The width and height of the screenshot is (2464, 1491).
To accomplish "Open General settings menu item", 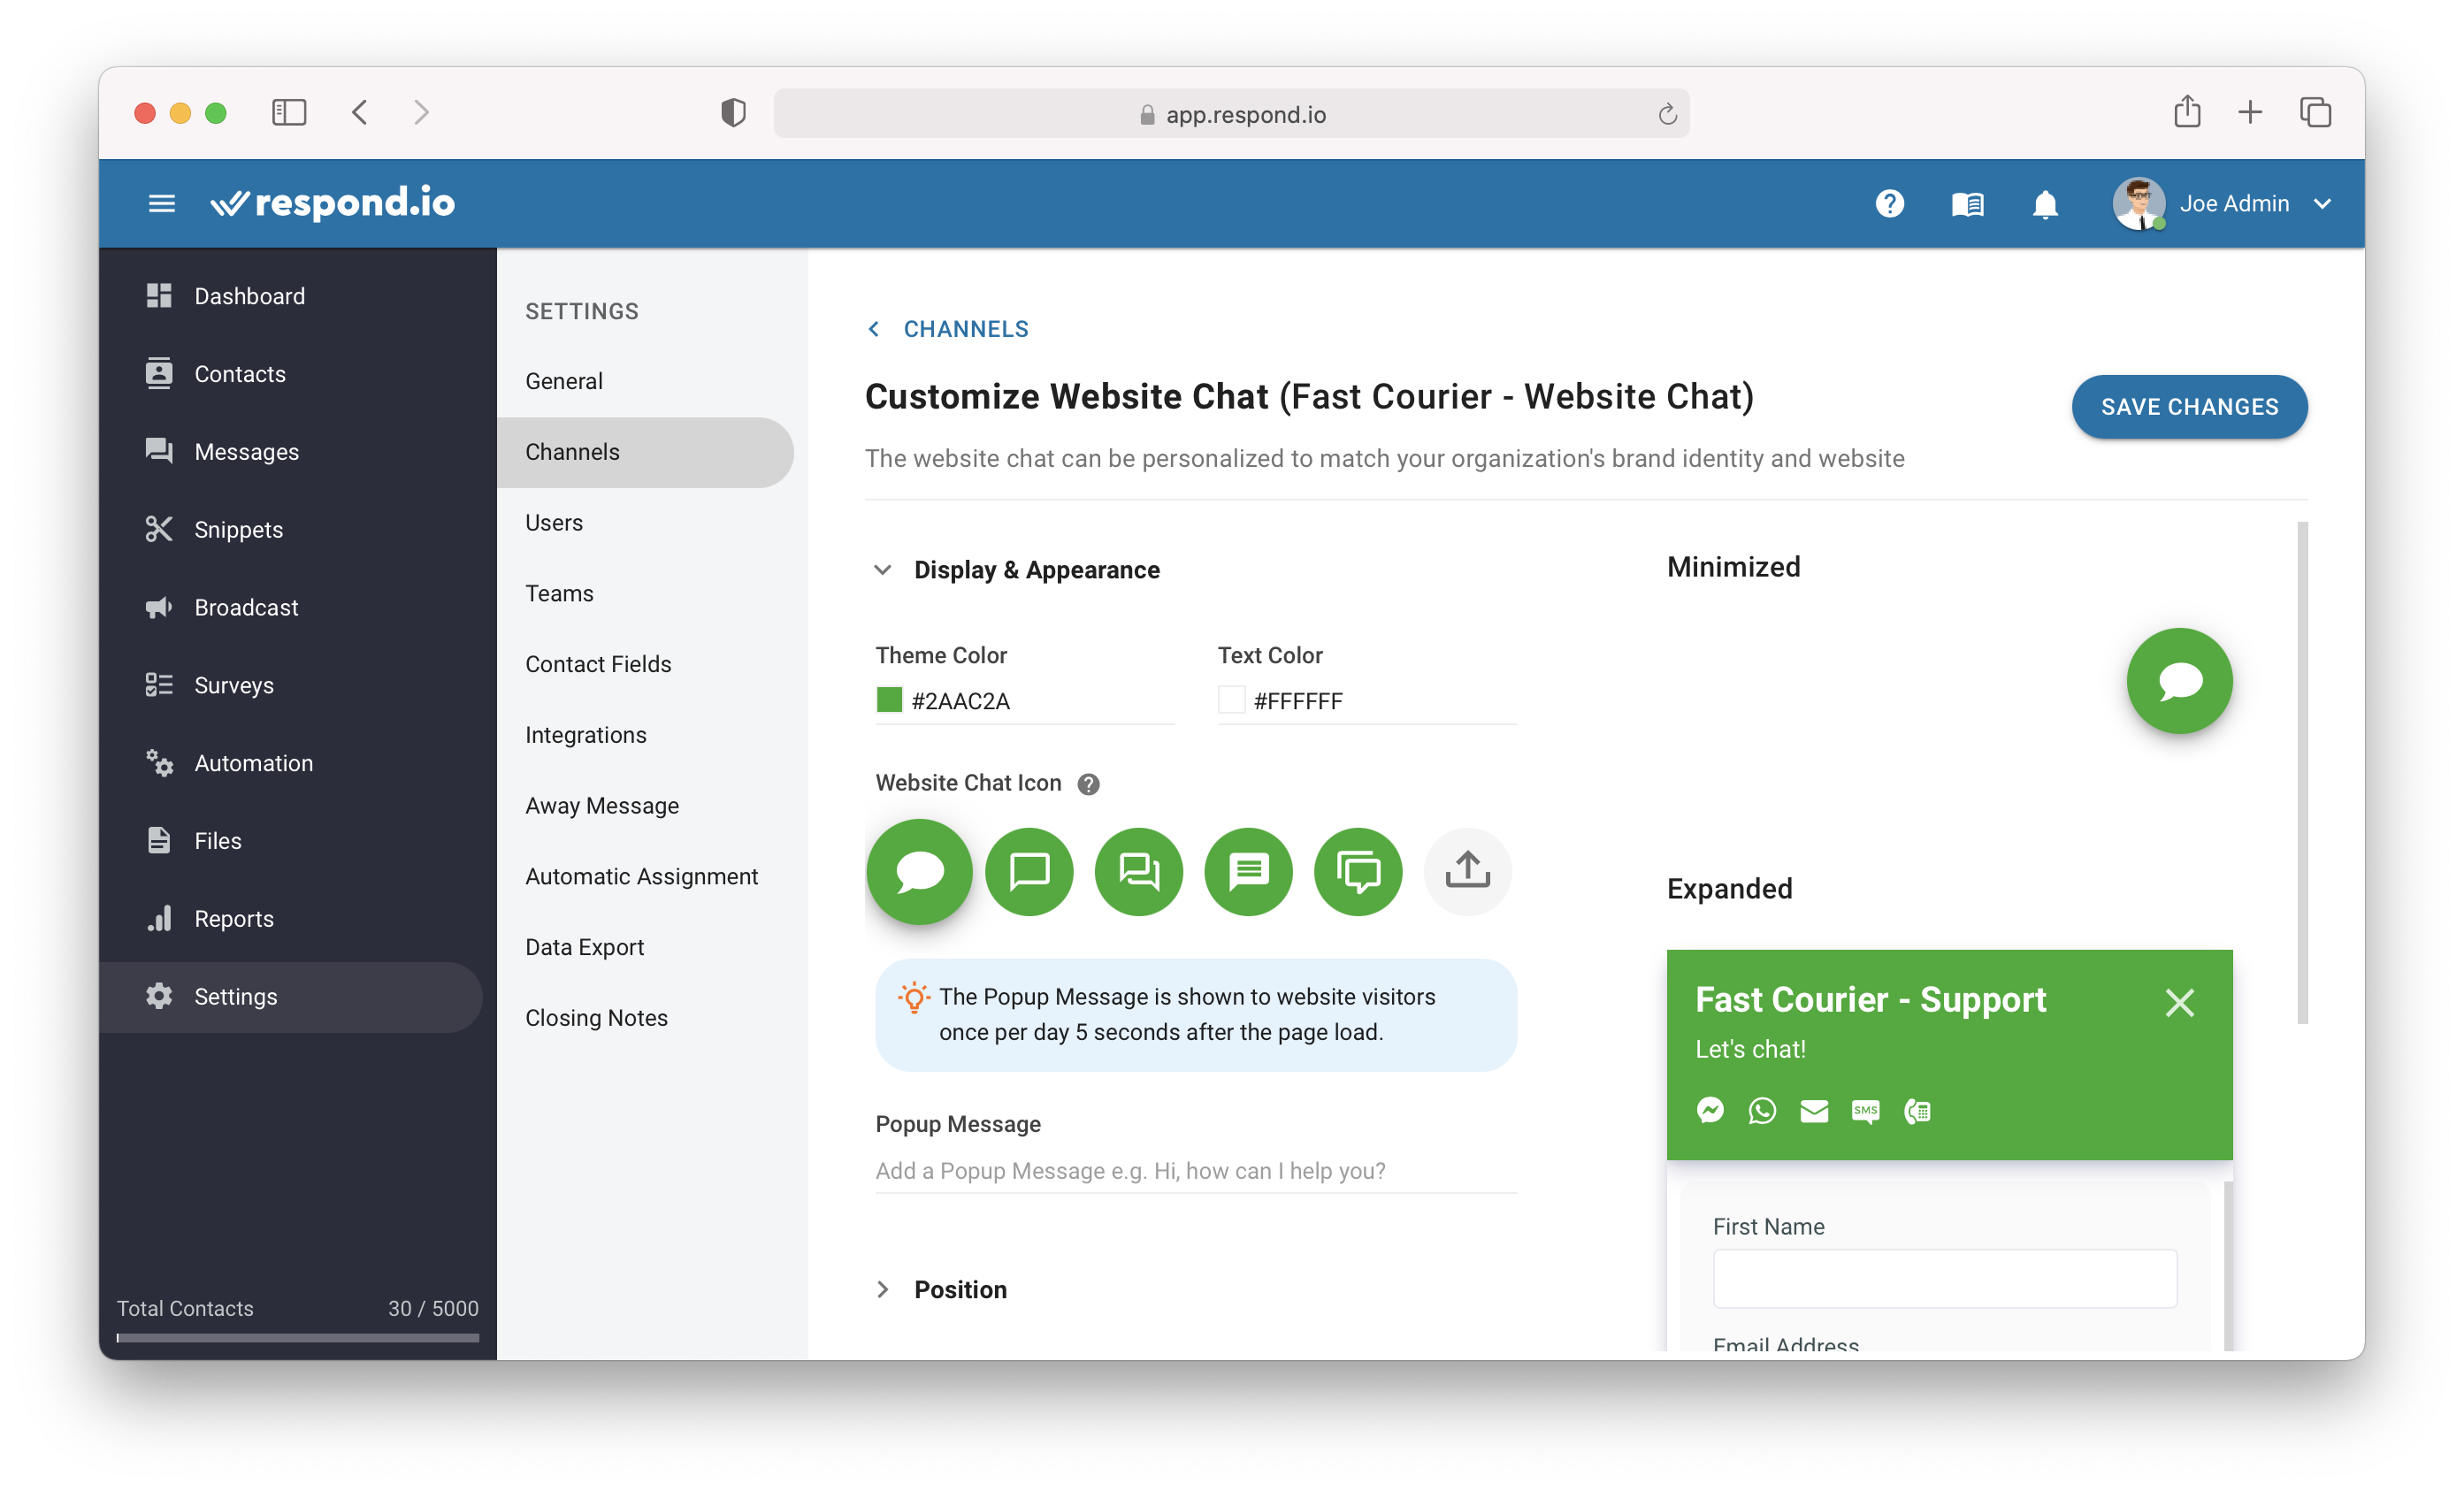I will coord(563,380).
